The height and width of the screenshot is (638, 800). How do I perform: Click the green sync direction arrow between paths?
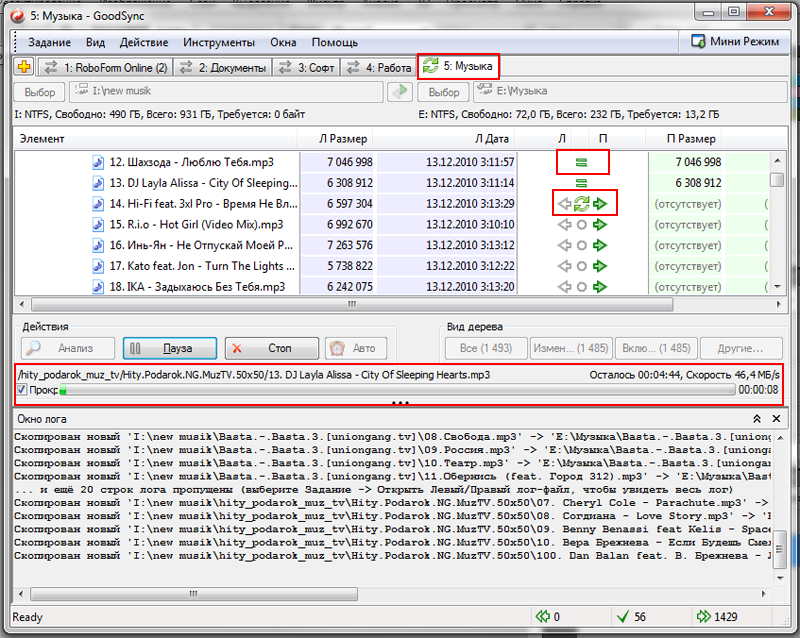coord(400,92)
